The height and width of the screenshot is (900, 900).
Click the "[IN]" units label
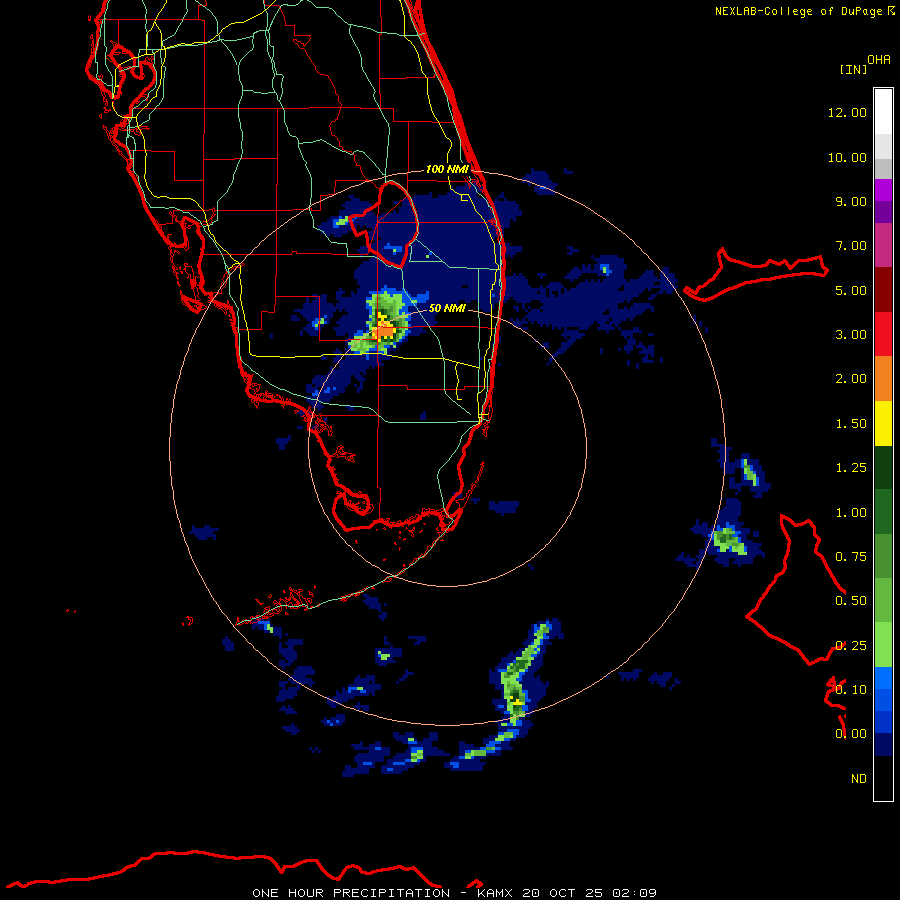853,69
